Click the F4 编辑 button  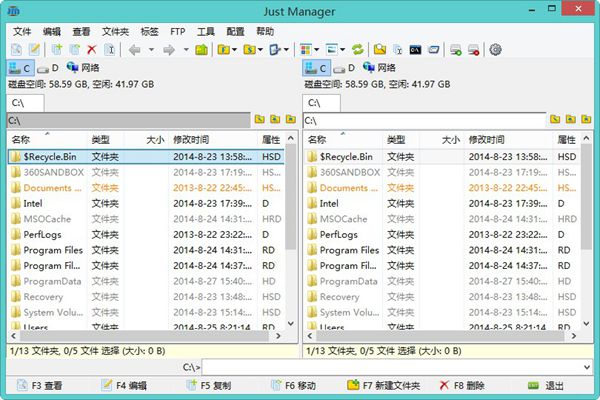[124, 385]
